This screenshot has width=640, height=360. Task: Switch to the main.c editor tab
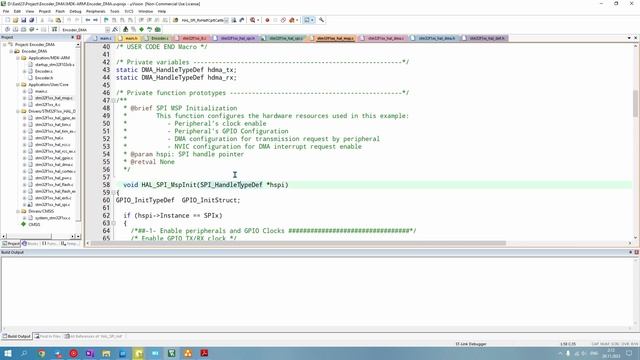[x=102, y=38]
